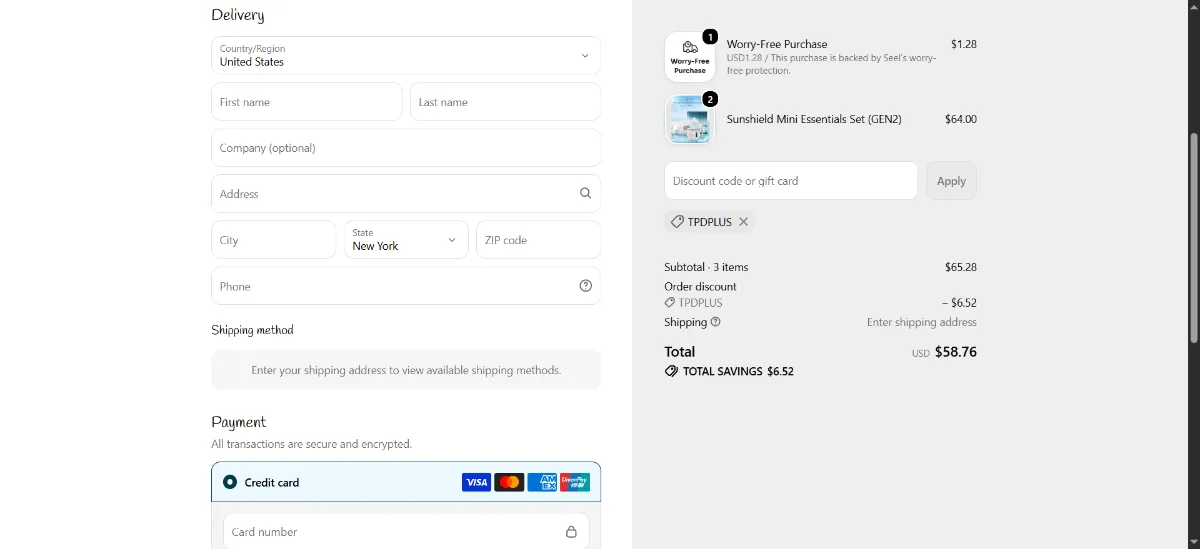Click the Enter shipping address text
Image resolution: width=1200 pixels, height=549 pixels.
click(922, 322)
